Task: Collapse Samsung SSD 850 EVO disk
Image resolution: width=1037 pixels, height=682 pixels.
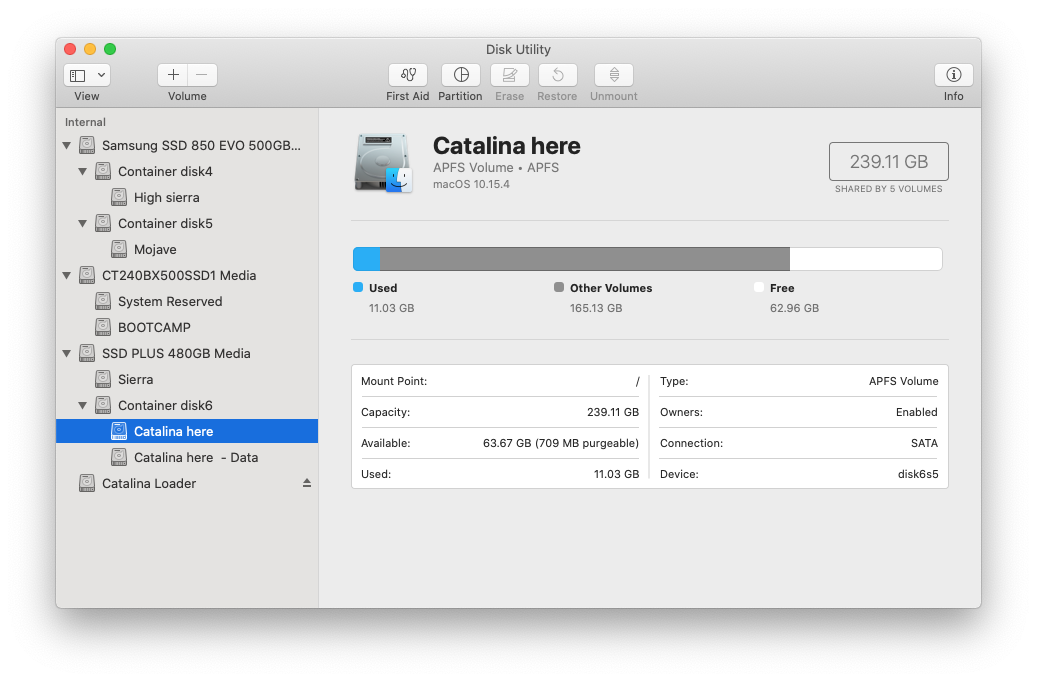Action: 67,146
